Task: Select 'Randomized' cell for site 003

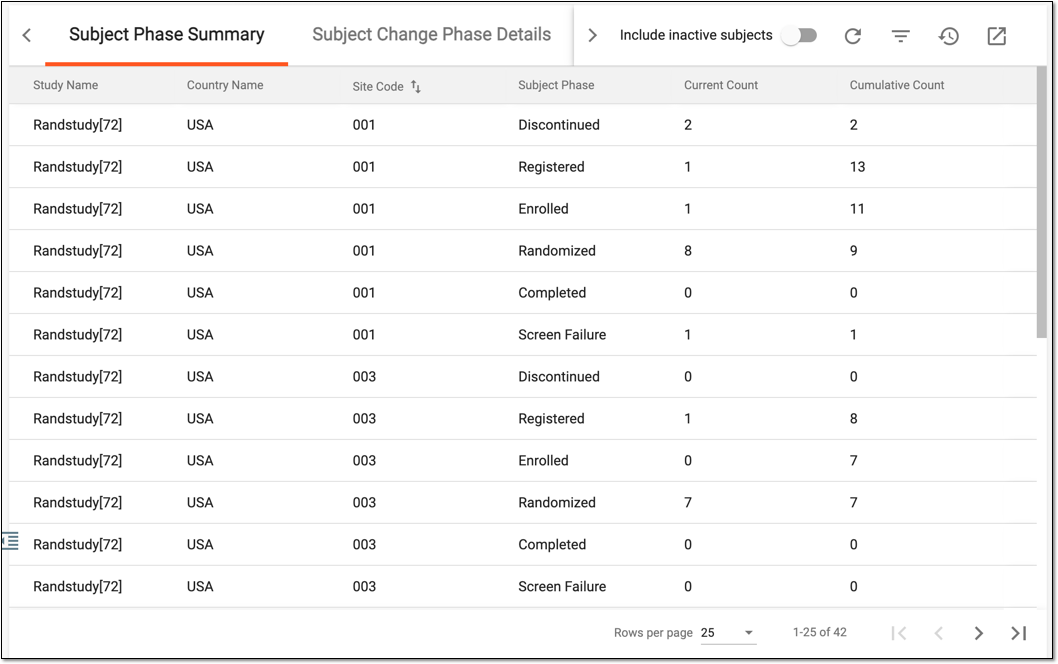Action: pos(557,502)
